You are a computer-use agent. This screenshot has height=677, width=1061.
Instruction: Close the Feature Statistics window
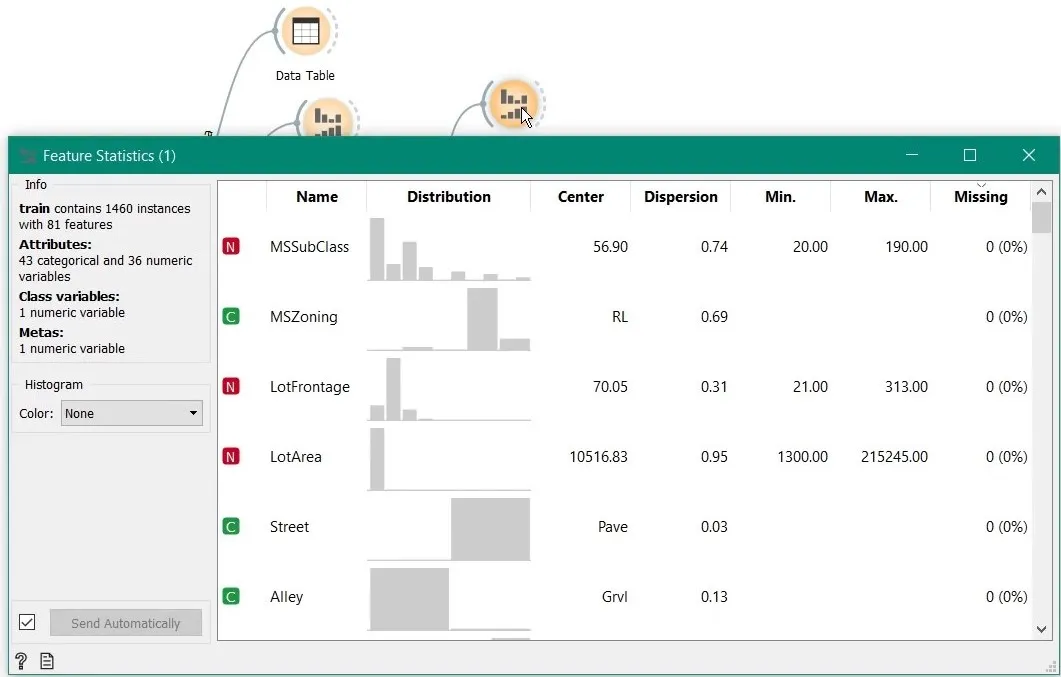tap(1029, 156)
